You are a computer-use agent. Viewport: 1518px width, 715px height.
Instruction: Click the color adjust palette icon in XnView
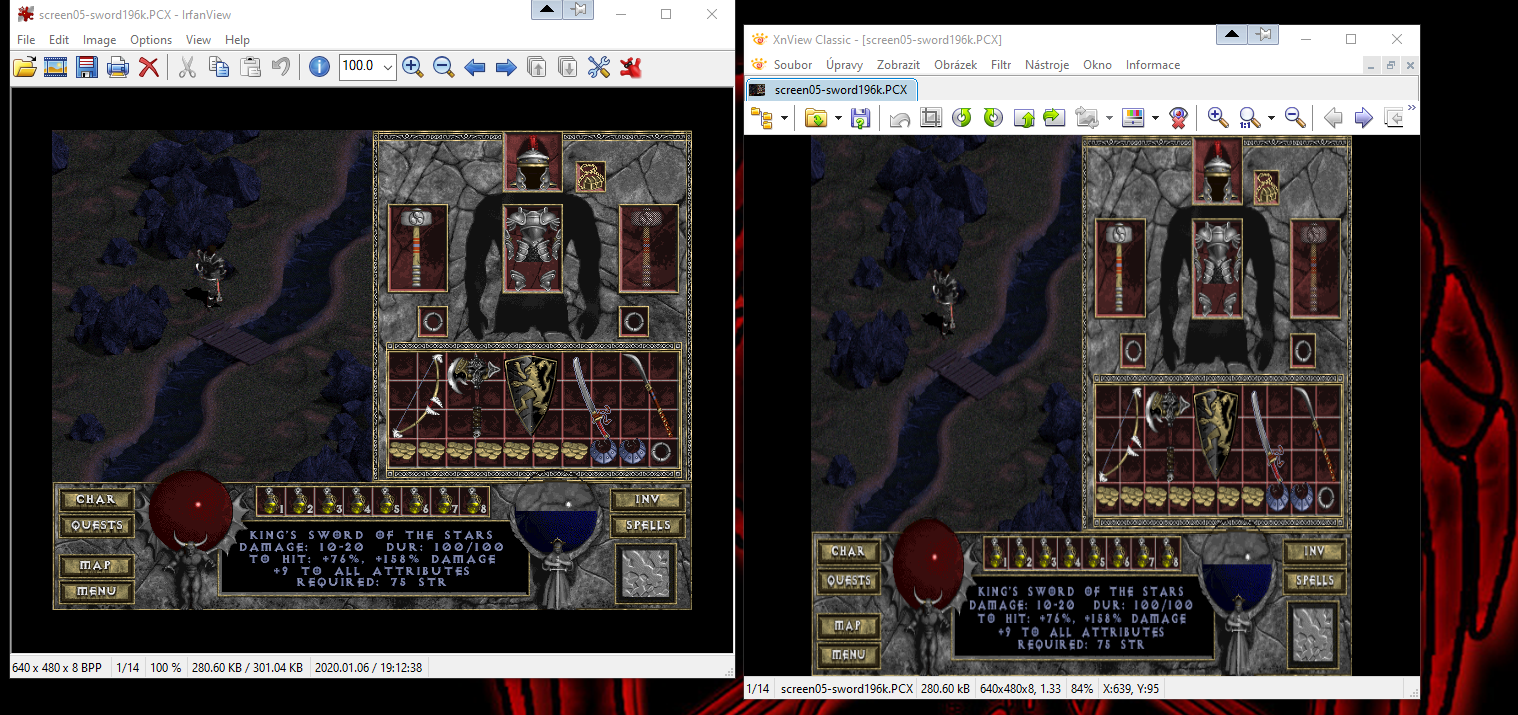tap(1133, 118)
